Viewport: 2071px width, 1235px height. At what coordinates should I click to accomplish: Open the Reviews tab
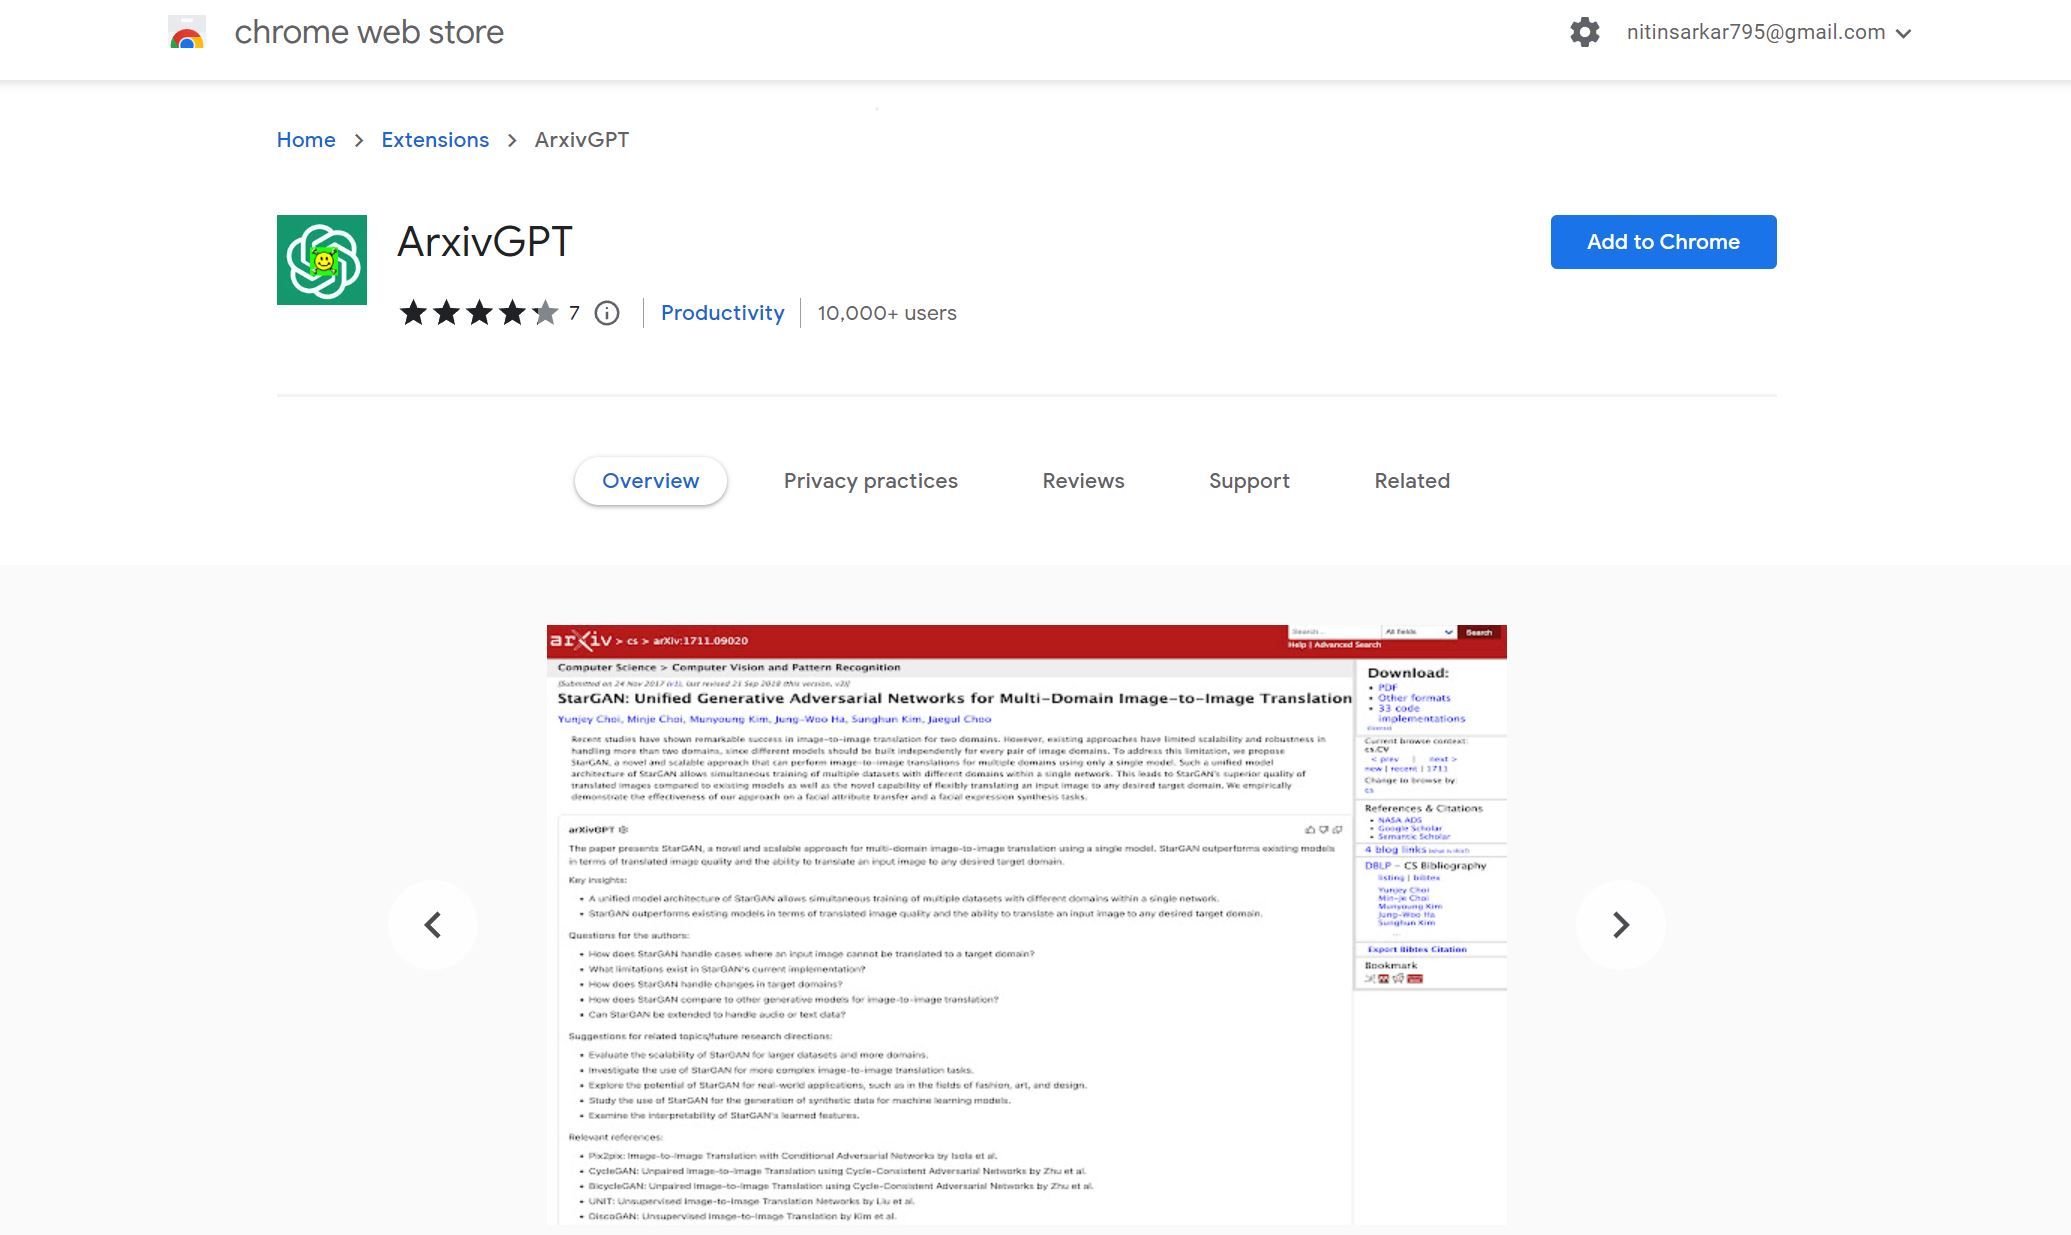pyautogui.click(x=1083, y=481)
